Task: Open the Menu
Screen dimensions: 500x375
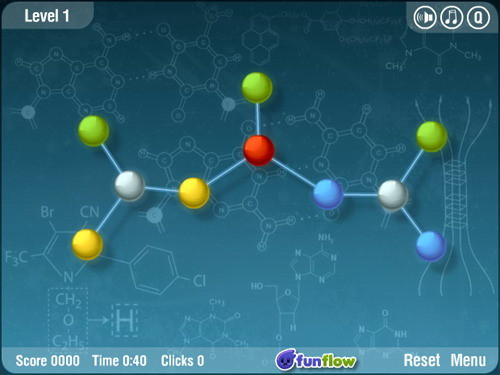Action: point(468,360)
